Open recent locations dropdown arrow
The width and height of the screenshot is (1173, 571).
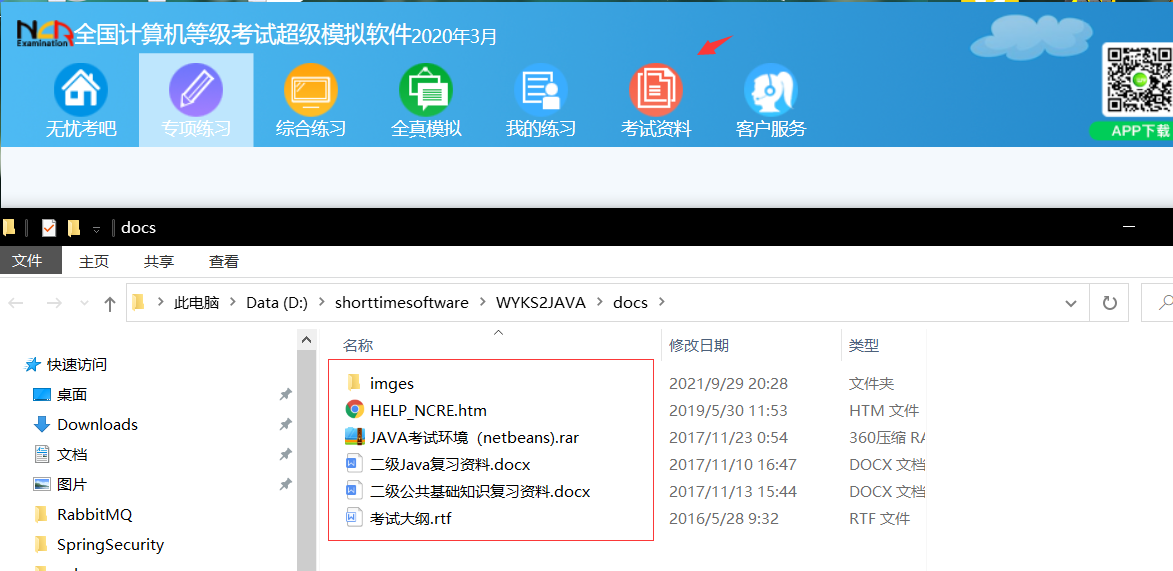point(85,303)
